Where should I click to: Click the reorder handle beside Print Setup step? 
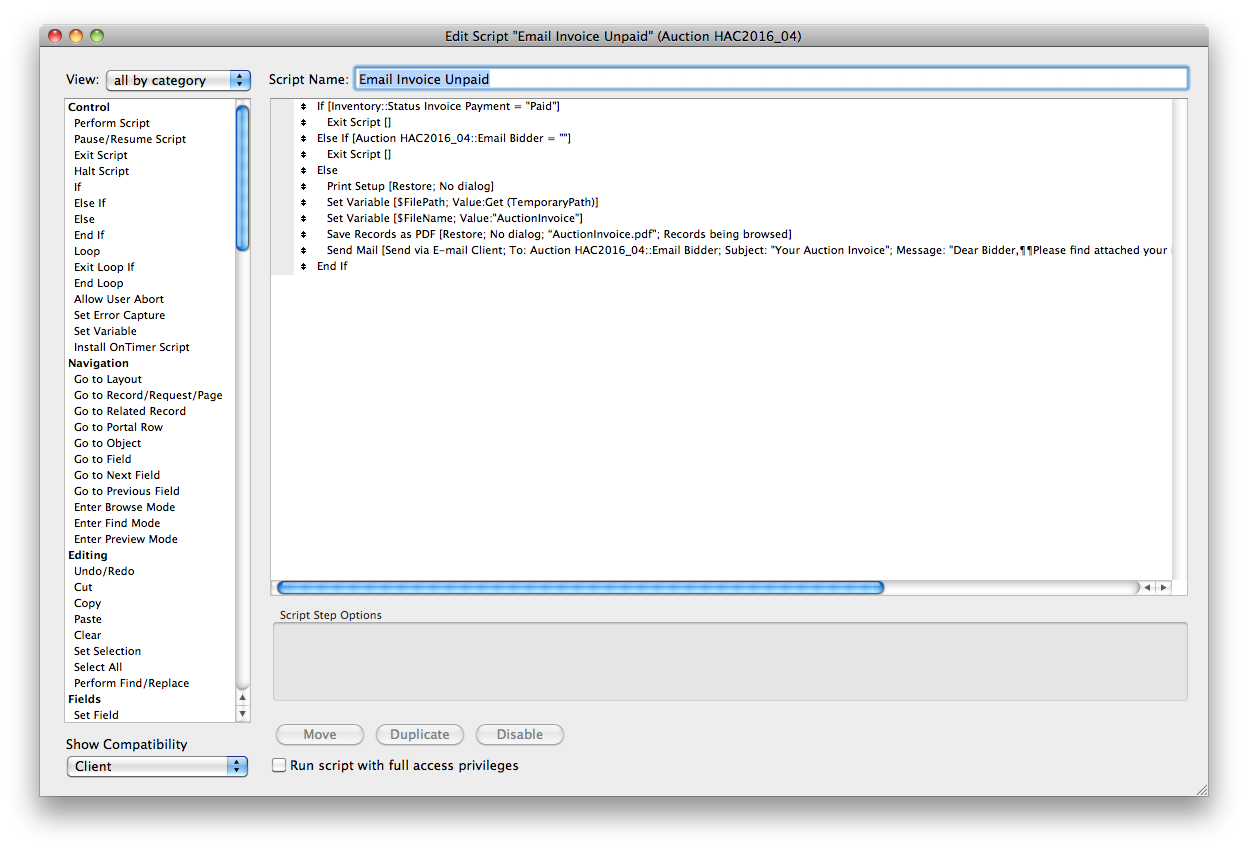[303, 186]
